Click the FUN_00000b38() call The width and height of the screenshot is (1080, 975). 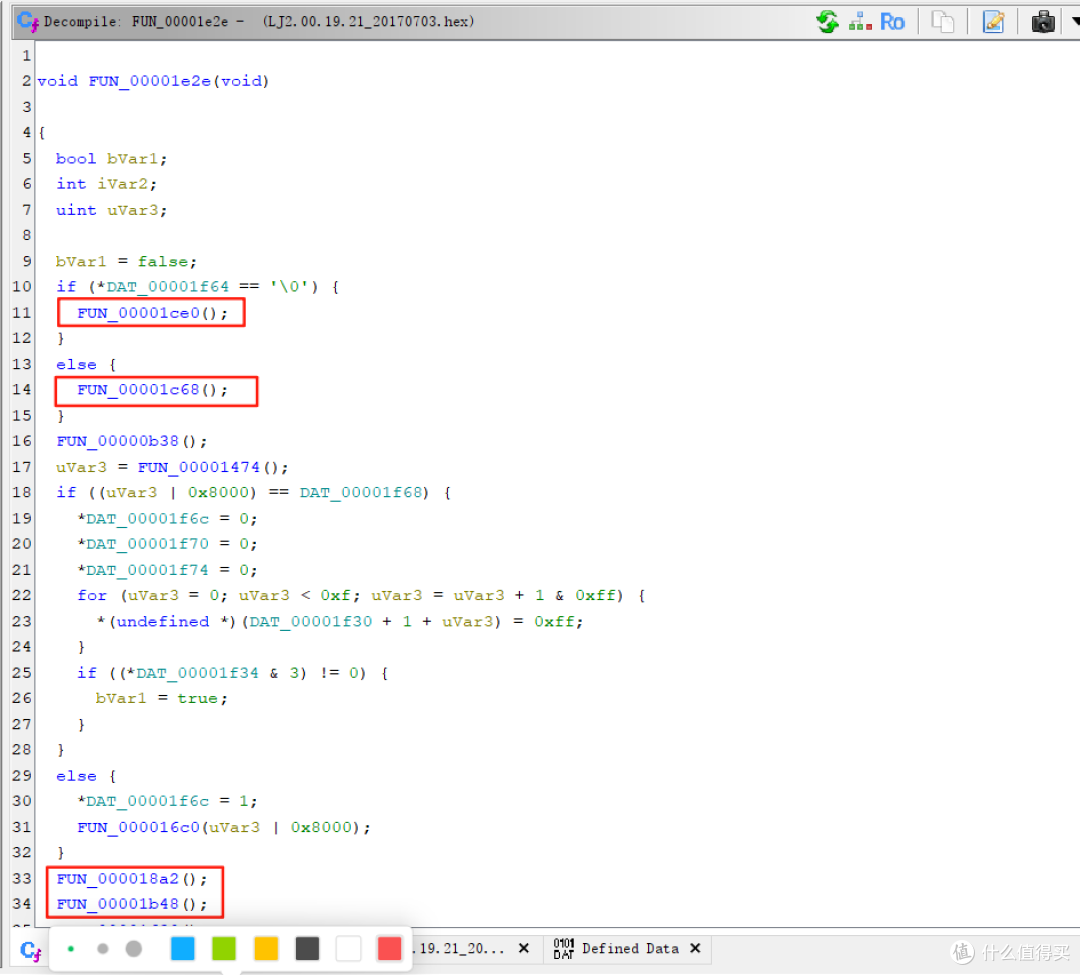click(x=132, y=441)
